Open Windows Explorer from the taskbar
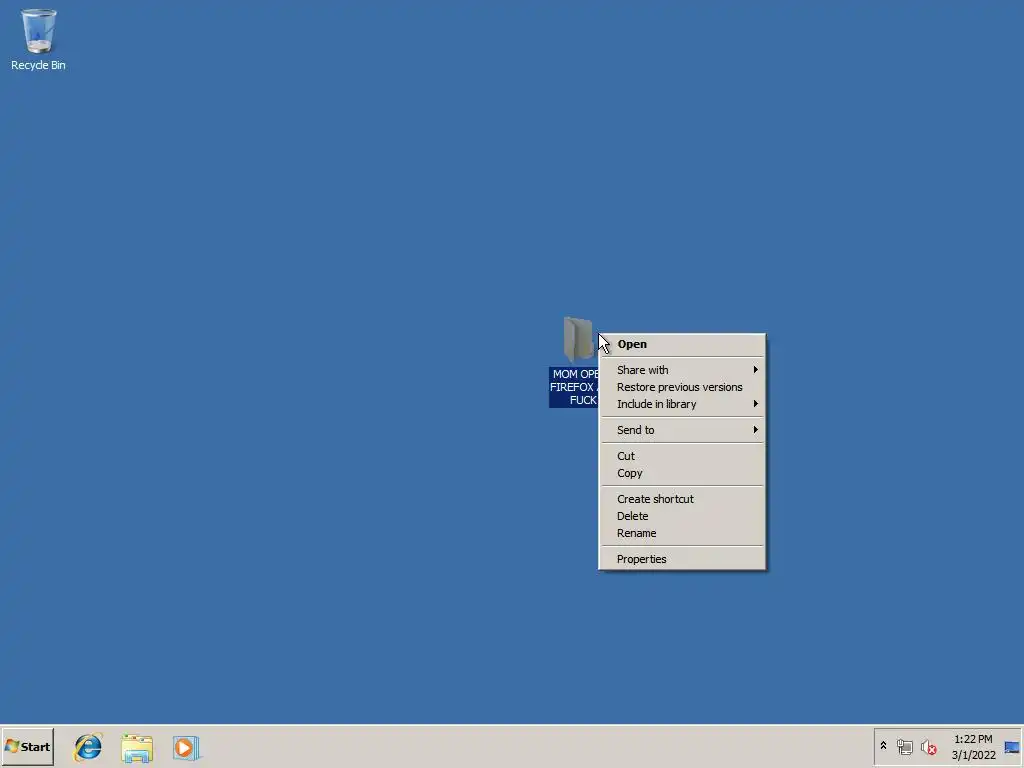 point(136,748)
